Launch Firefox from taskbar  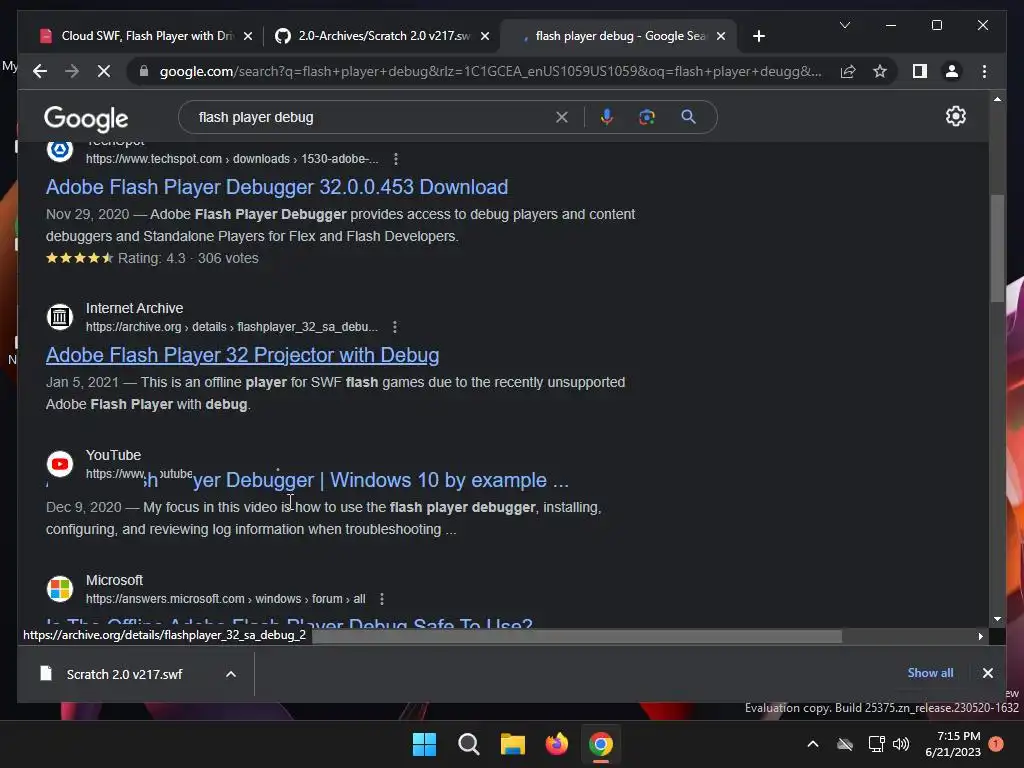tap(556, 744)
